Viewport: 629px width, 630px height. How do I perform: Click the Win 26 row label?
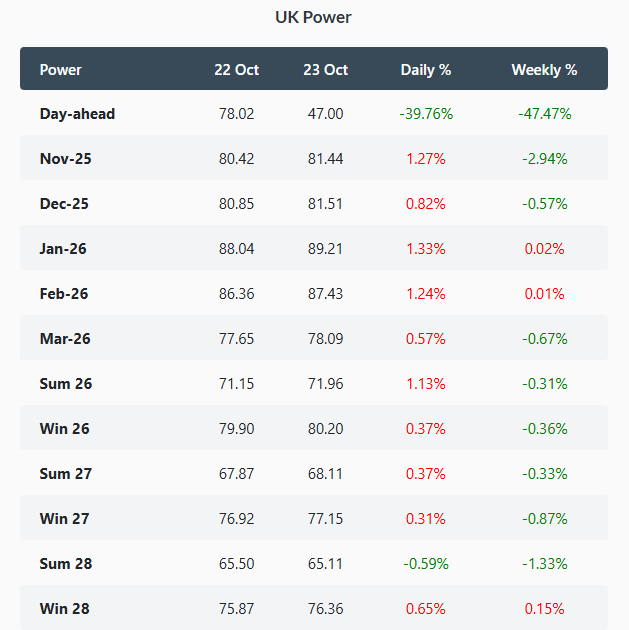point(65,429)
